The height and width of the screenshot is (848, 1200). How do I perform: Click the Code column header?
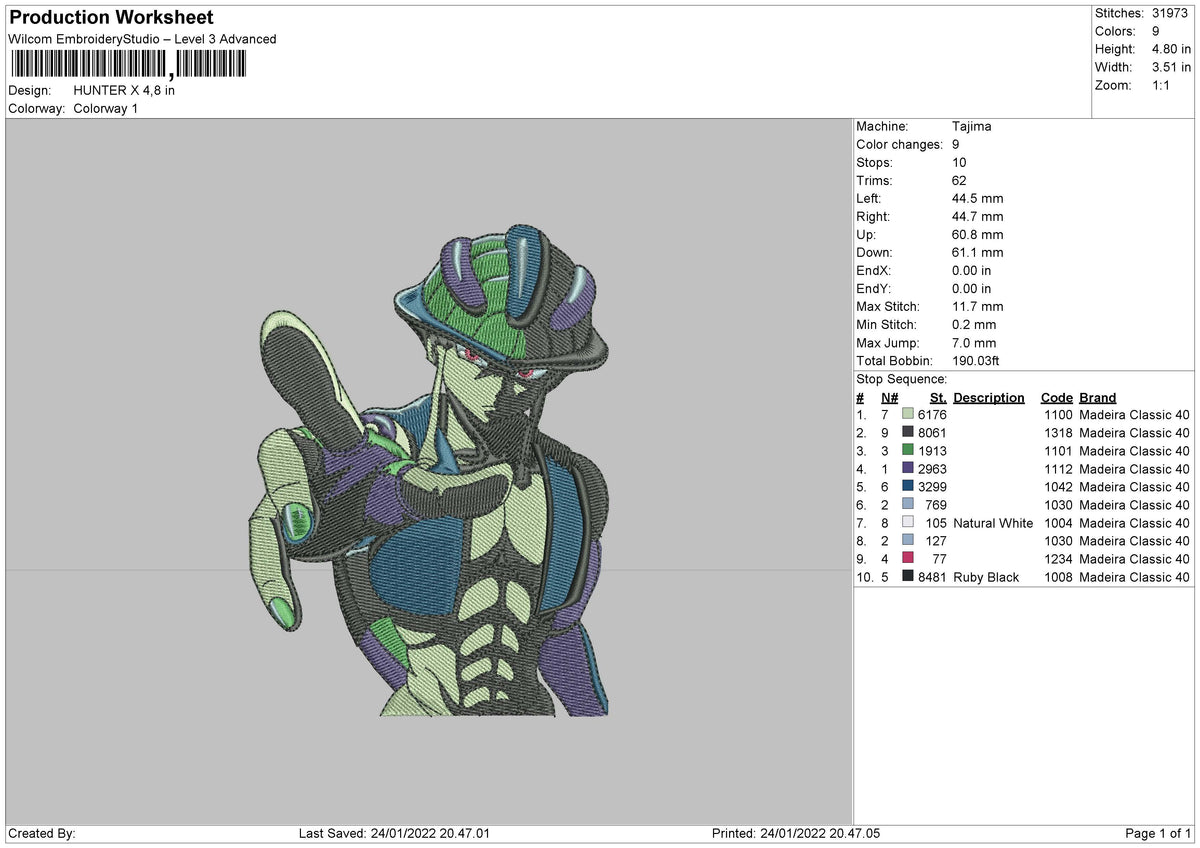coord(1056,398)
